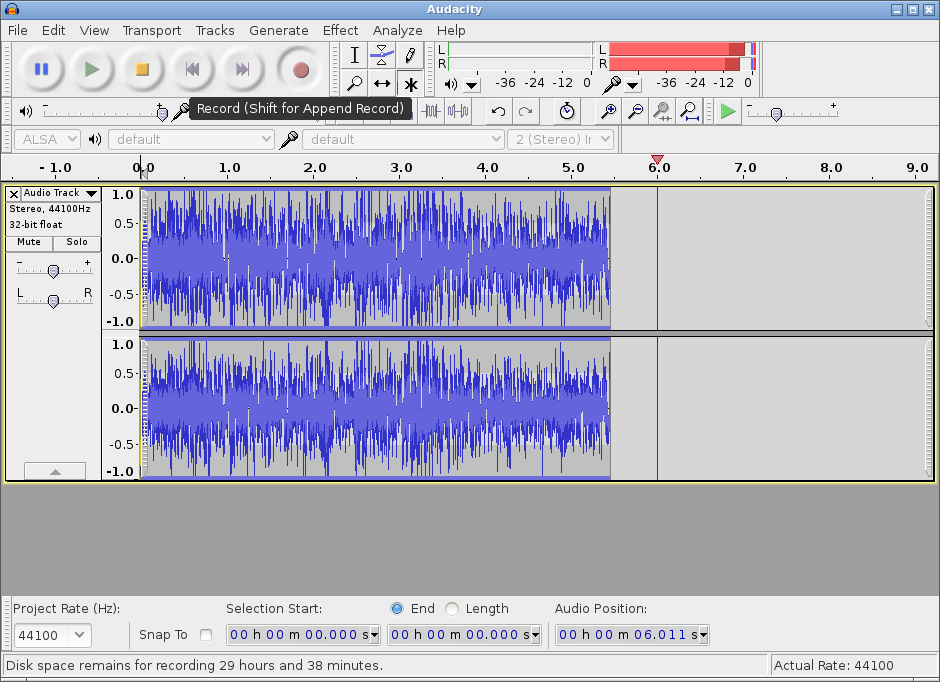
Task: Open the Analyze menu
Action: [397, 30]
